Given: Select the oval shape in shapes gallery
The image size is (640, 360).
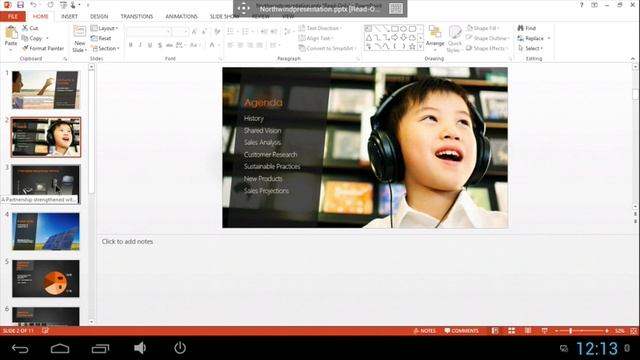Looking at the screenshot, I should point(404,29).
